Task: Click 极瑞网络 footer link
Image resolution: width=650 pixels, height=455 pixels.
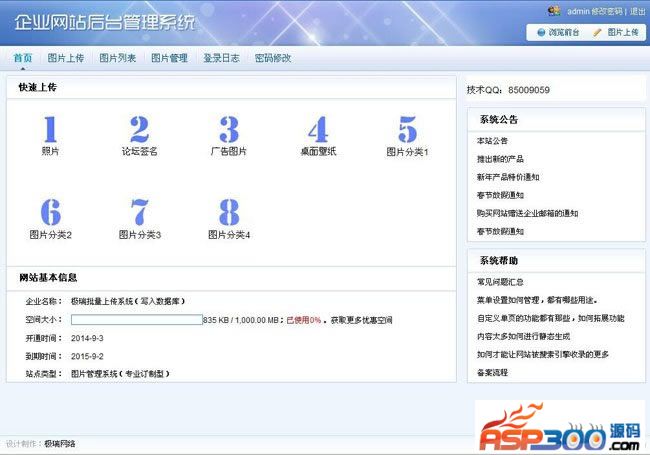Action: [60, 444]
